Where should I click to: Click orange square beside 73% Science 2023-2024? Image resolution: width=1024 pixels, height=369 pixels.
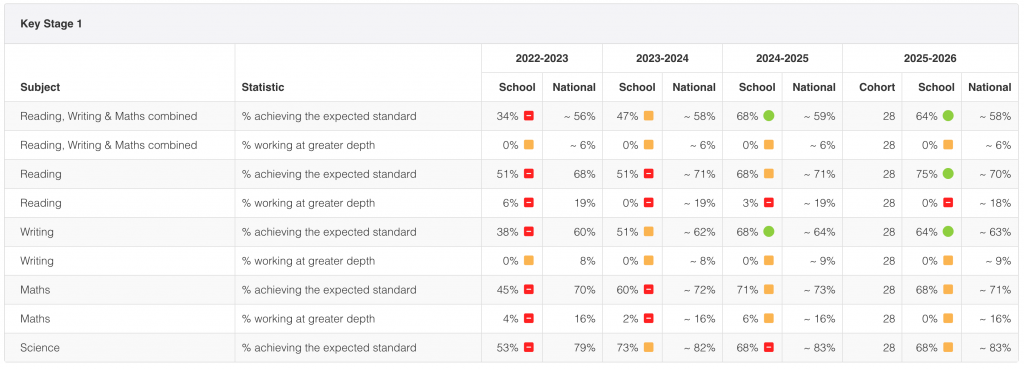coord(648,347)
